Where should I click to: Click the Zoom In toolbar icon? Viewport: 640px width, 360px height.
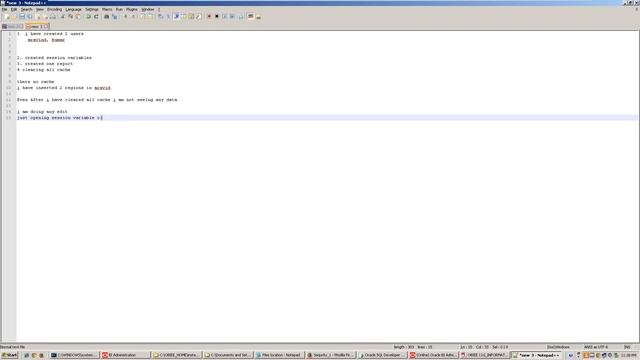[x=125, y=16]
